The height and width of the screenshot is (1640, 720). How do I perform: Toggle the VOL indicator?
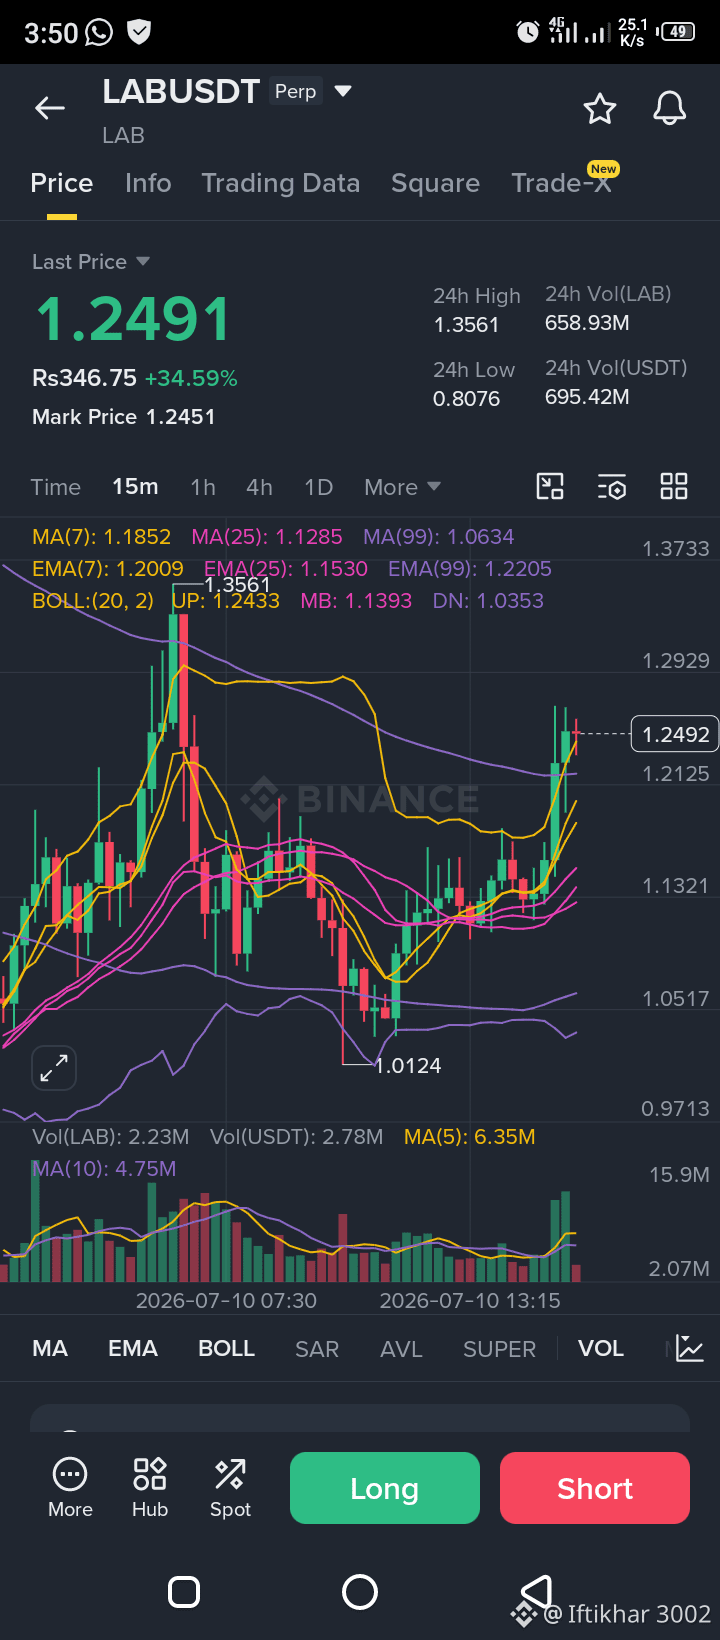tap(601, 1348)
